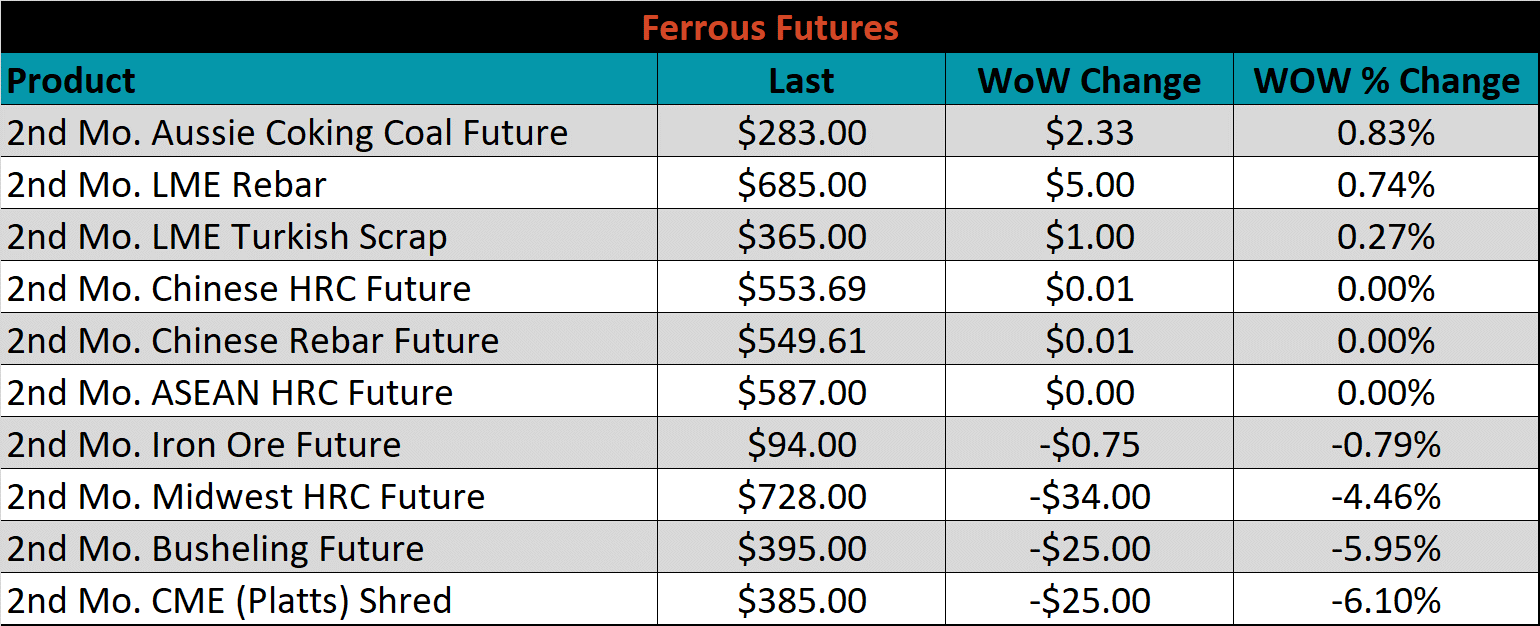Screen dimensions: 1540x626
Task: Select the Iron Ore Future cell
Action: point(329,444)
